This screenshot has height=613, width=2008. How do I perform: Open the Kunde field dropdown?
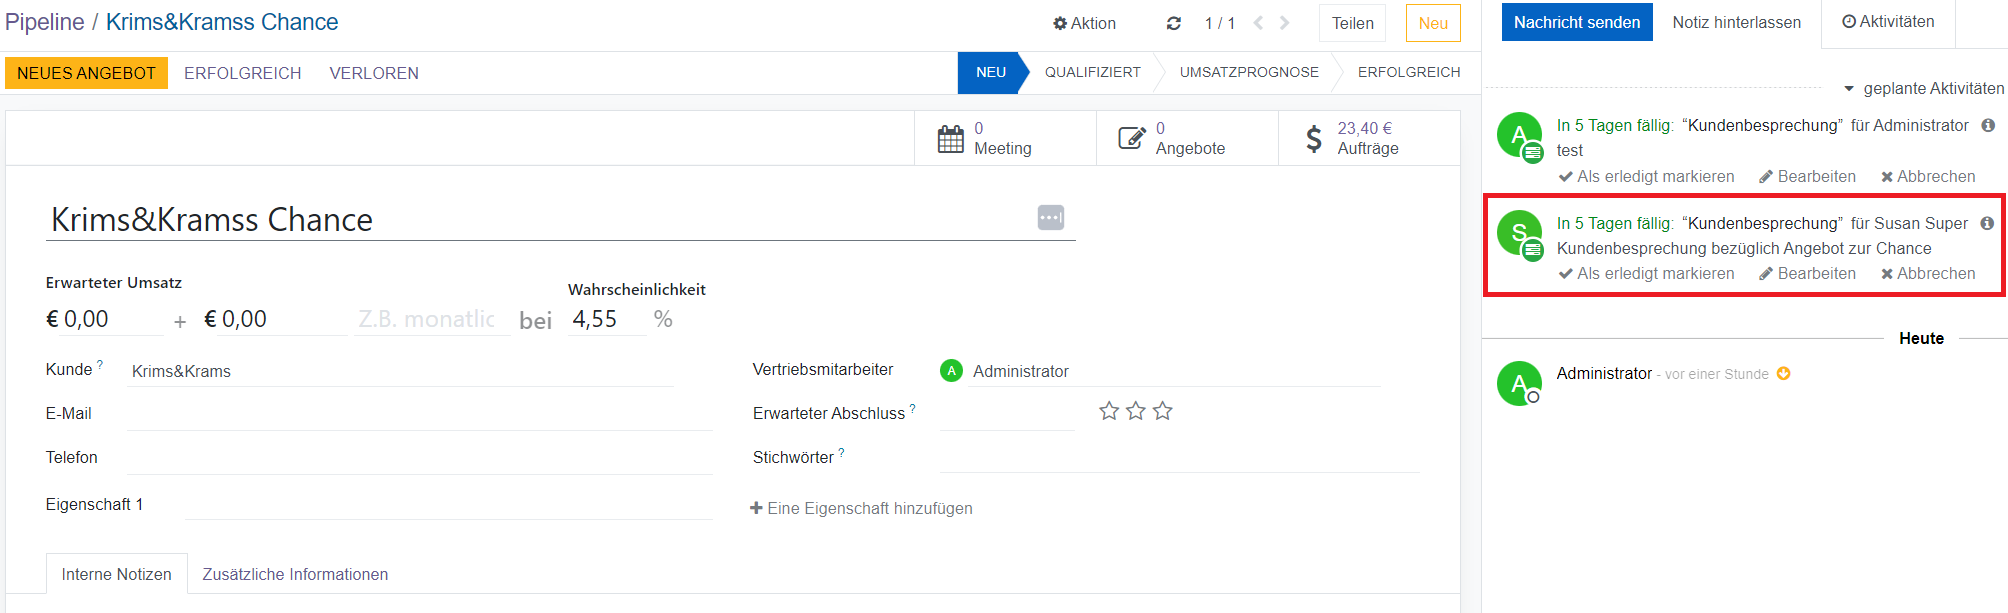click(x=400, y=371)
